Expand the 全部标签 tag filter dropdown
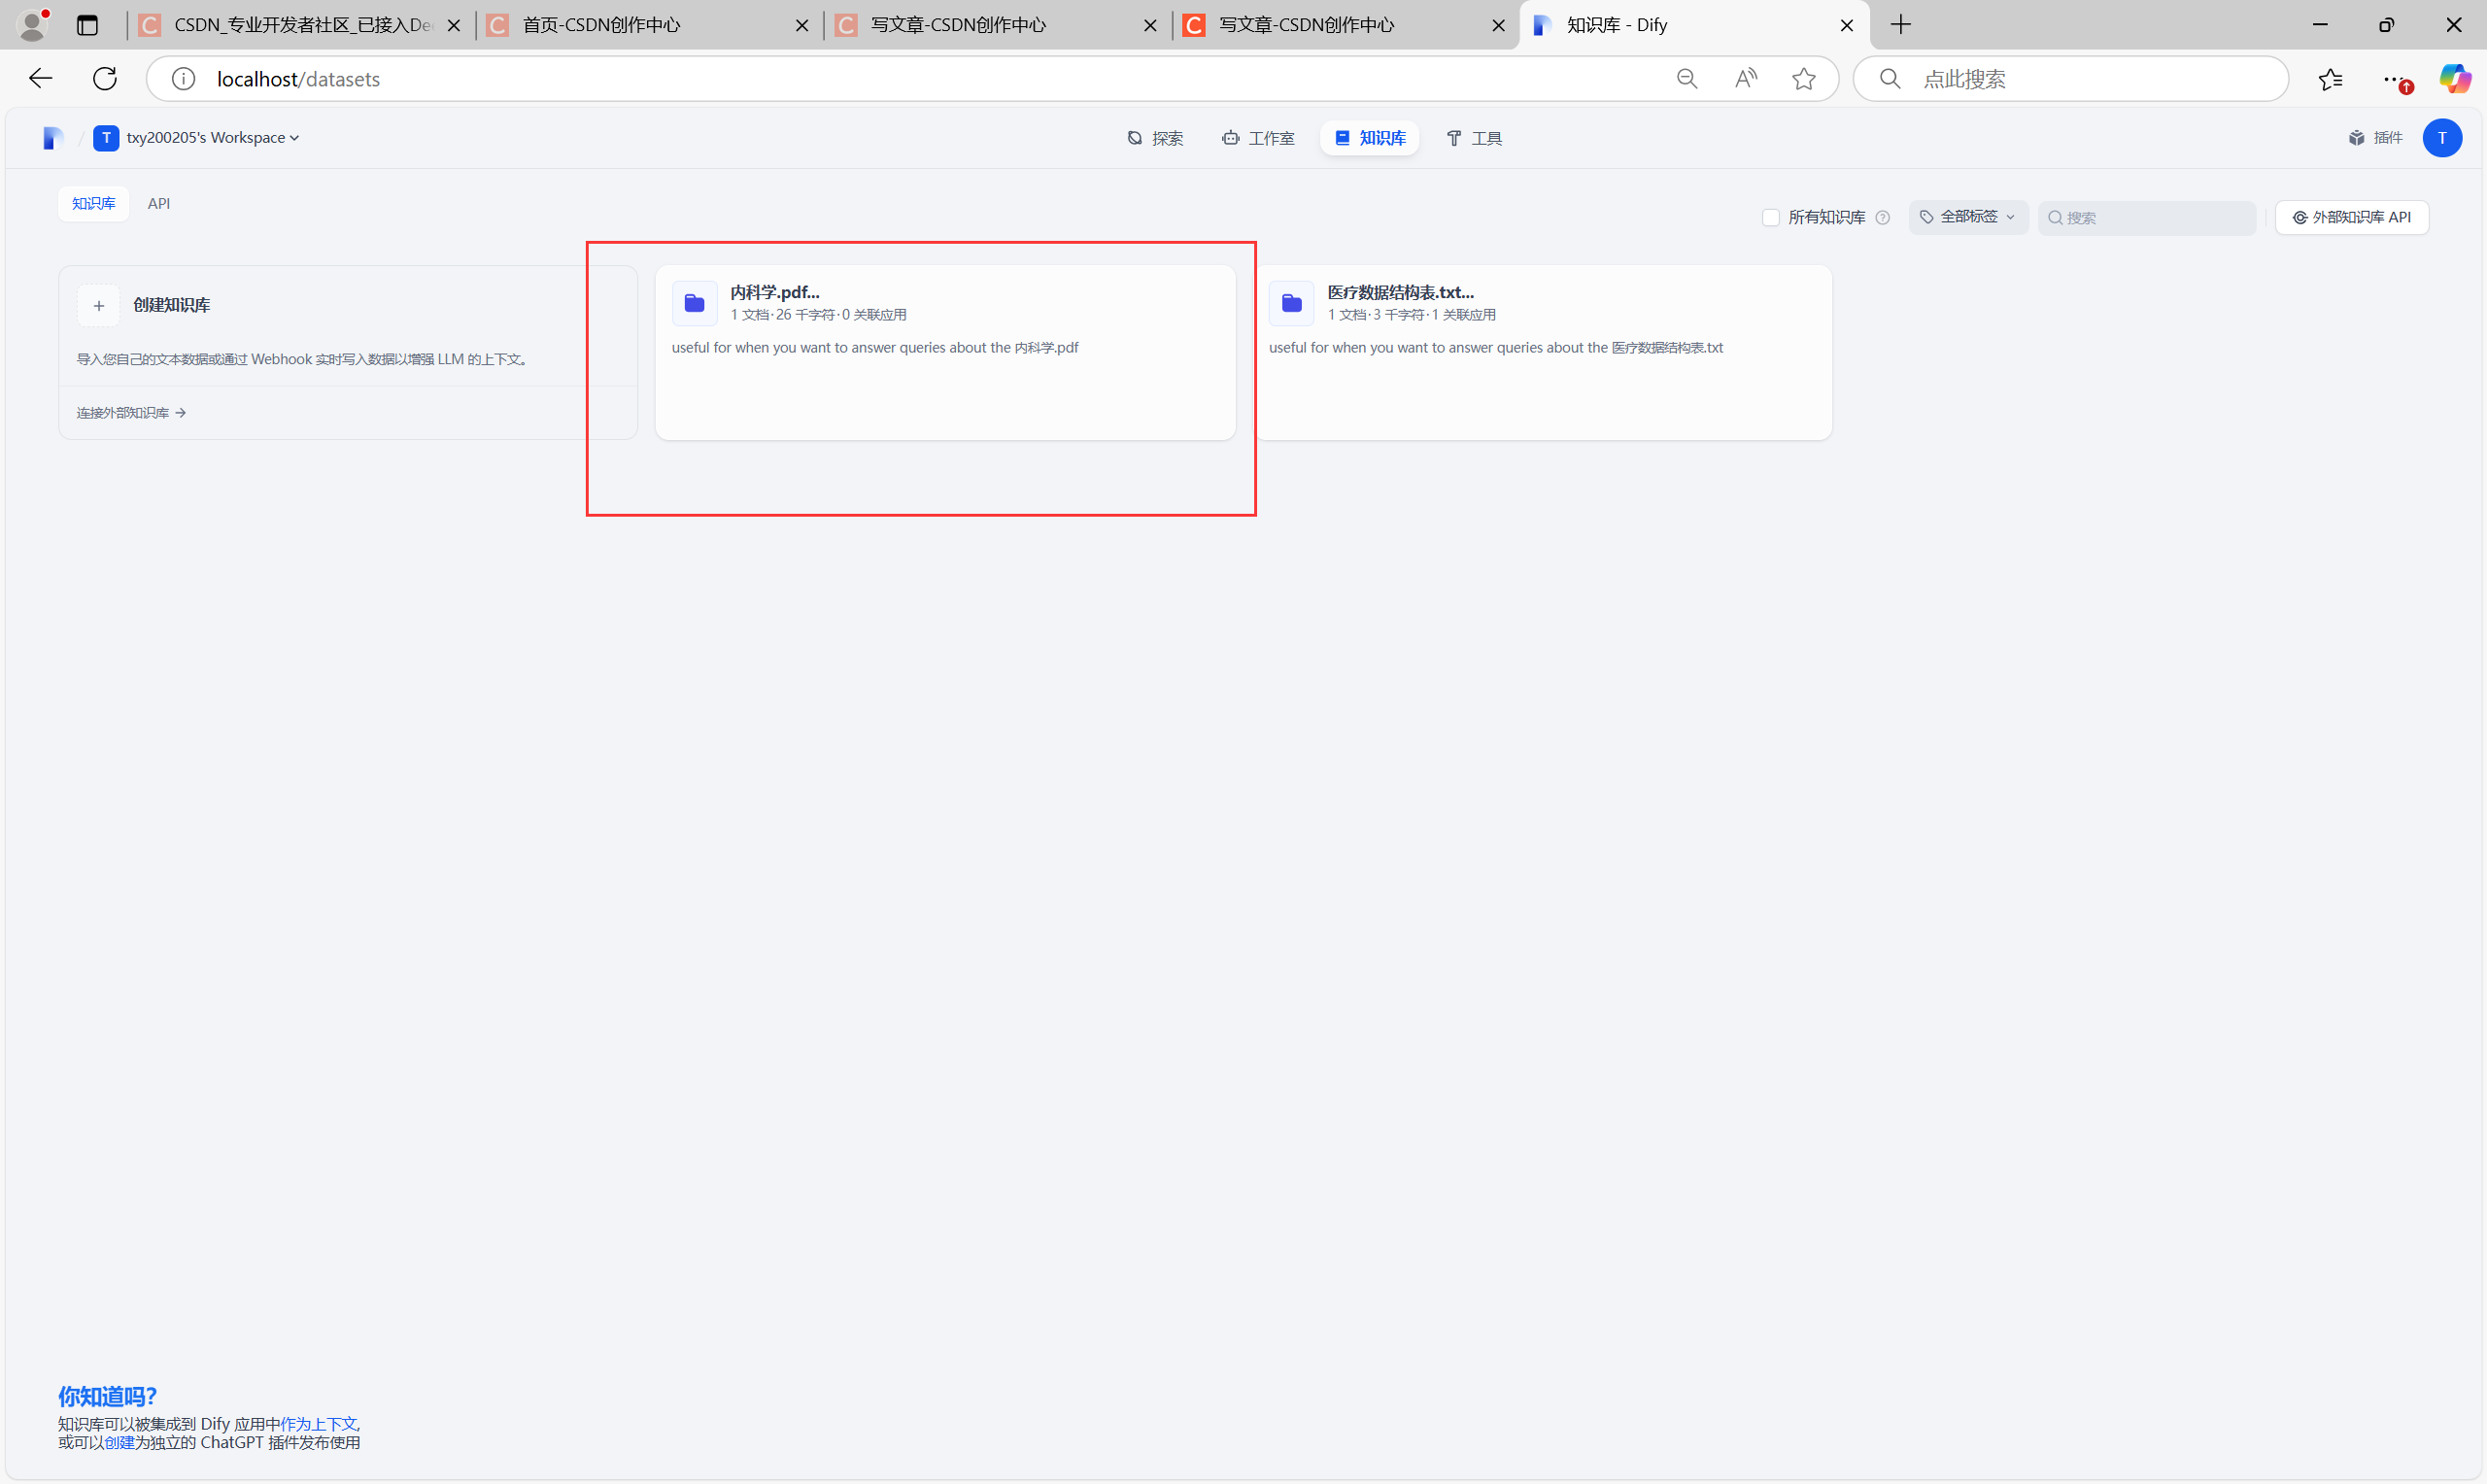Viewport: 2487px width, 1484px height. coord(1967,217)
